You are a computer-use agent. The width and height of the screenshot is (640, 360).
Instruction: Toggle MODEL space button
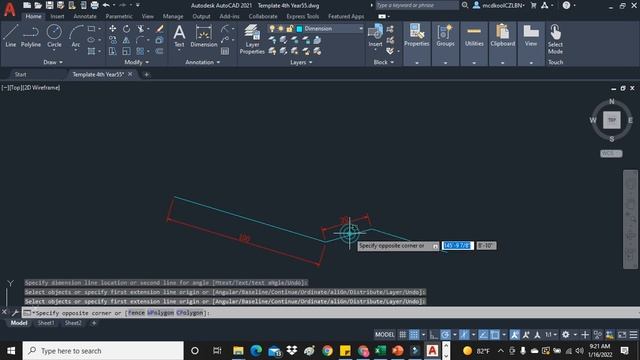(x=384, y=335)
